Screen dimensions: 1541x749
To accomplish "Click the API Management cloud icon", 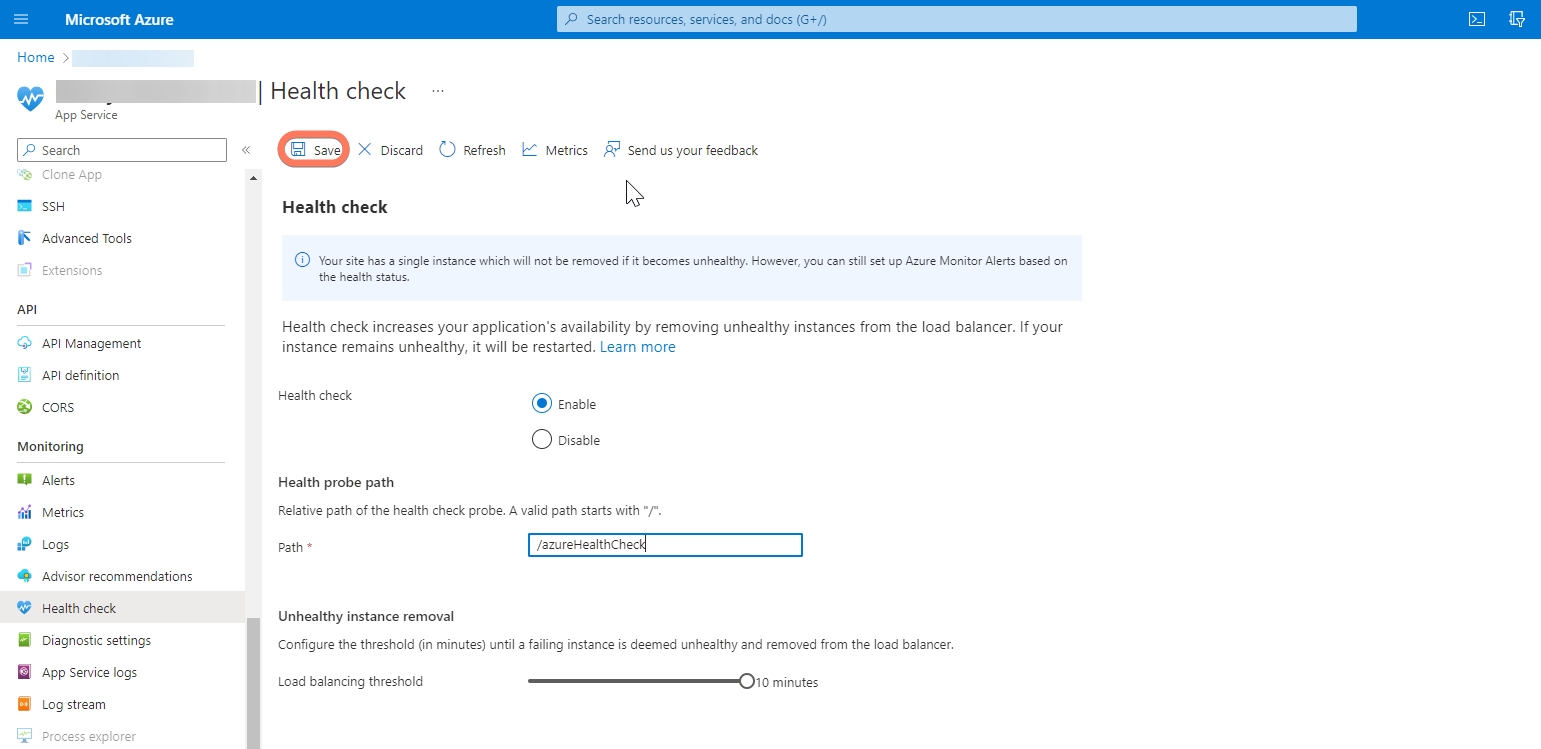I will click(x=25, y=343).
